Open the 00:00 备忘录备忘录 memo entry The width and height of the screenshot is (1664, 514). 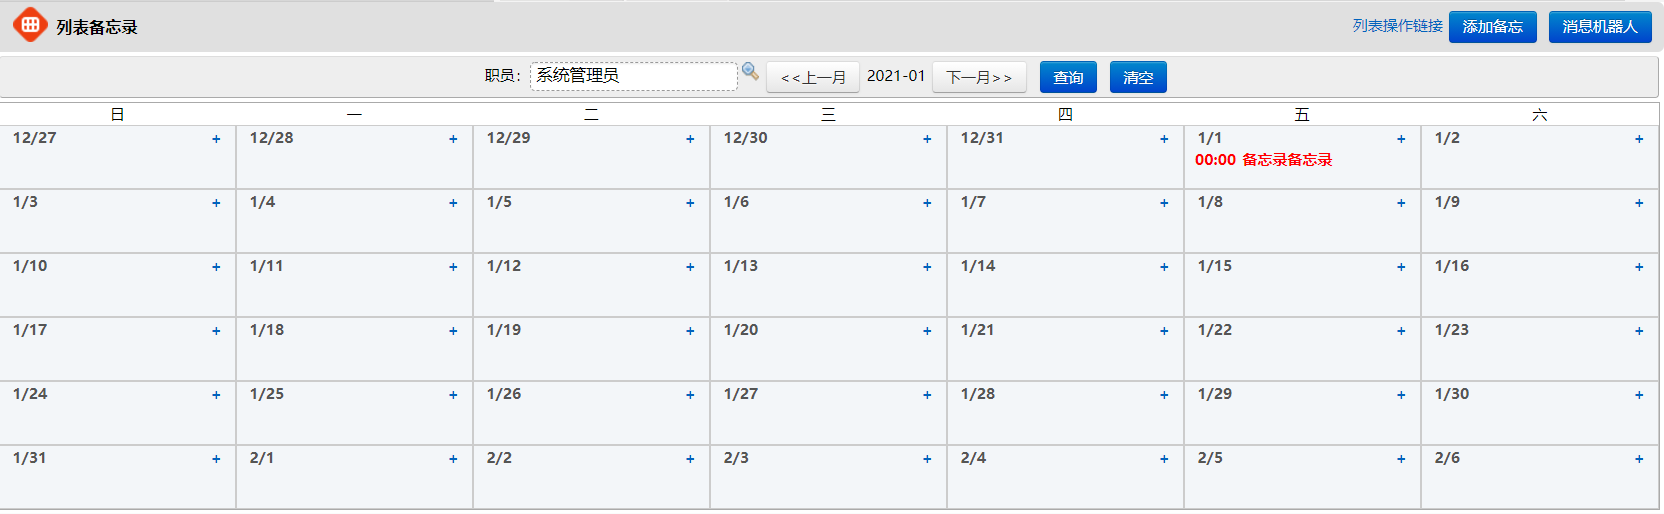point(1263,160)
